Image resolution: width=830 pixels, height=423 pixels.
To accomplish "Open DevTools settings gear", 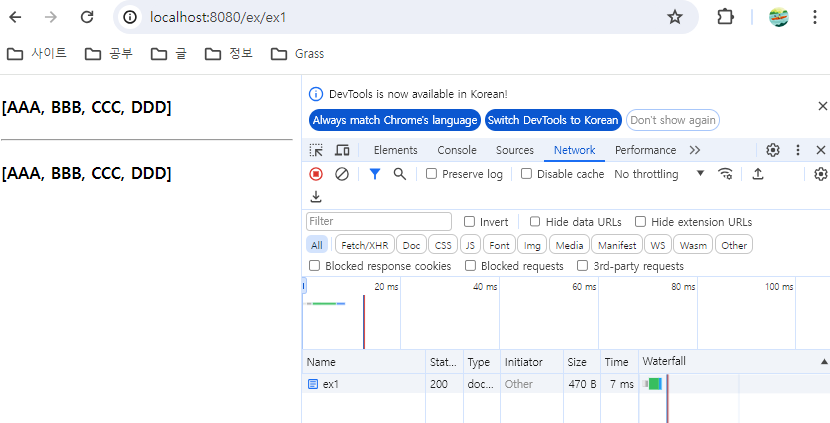I will point(773,150).
